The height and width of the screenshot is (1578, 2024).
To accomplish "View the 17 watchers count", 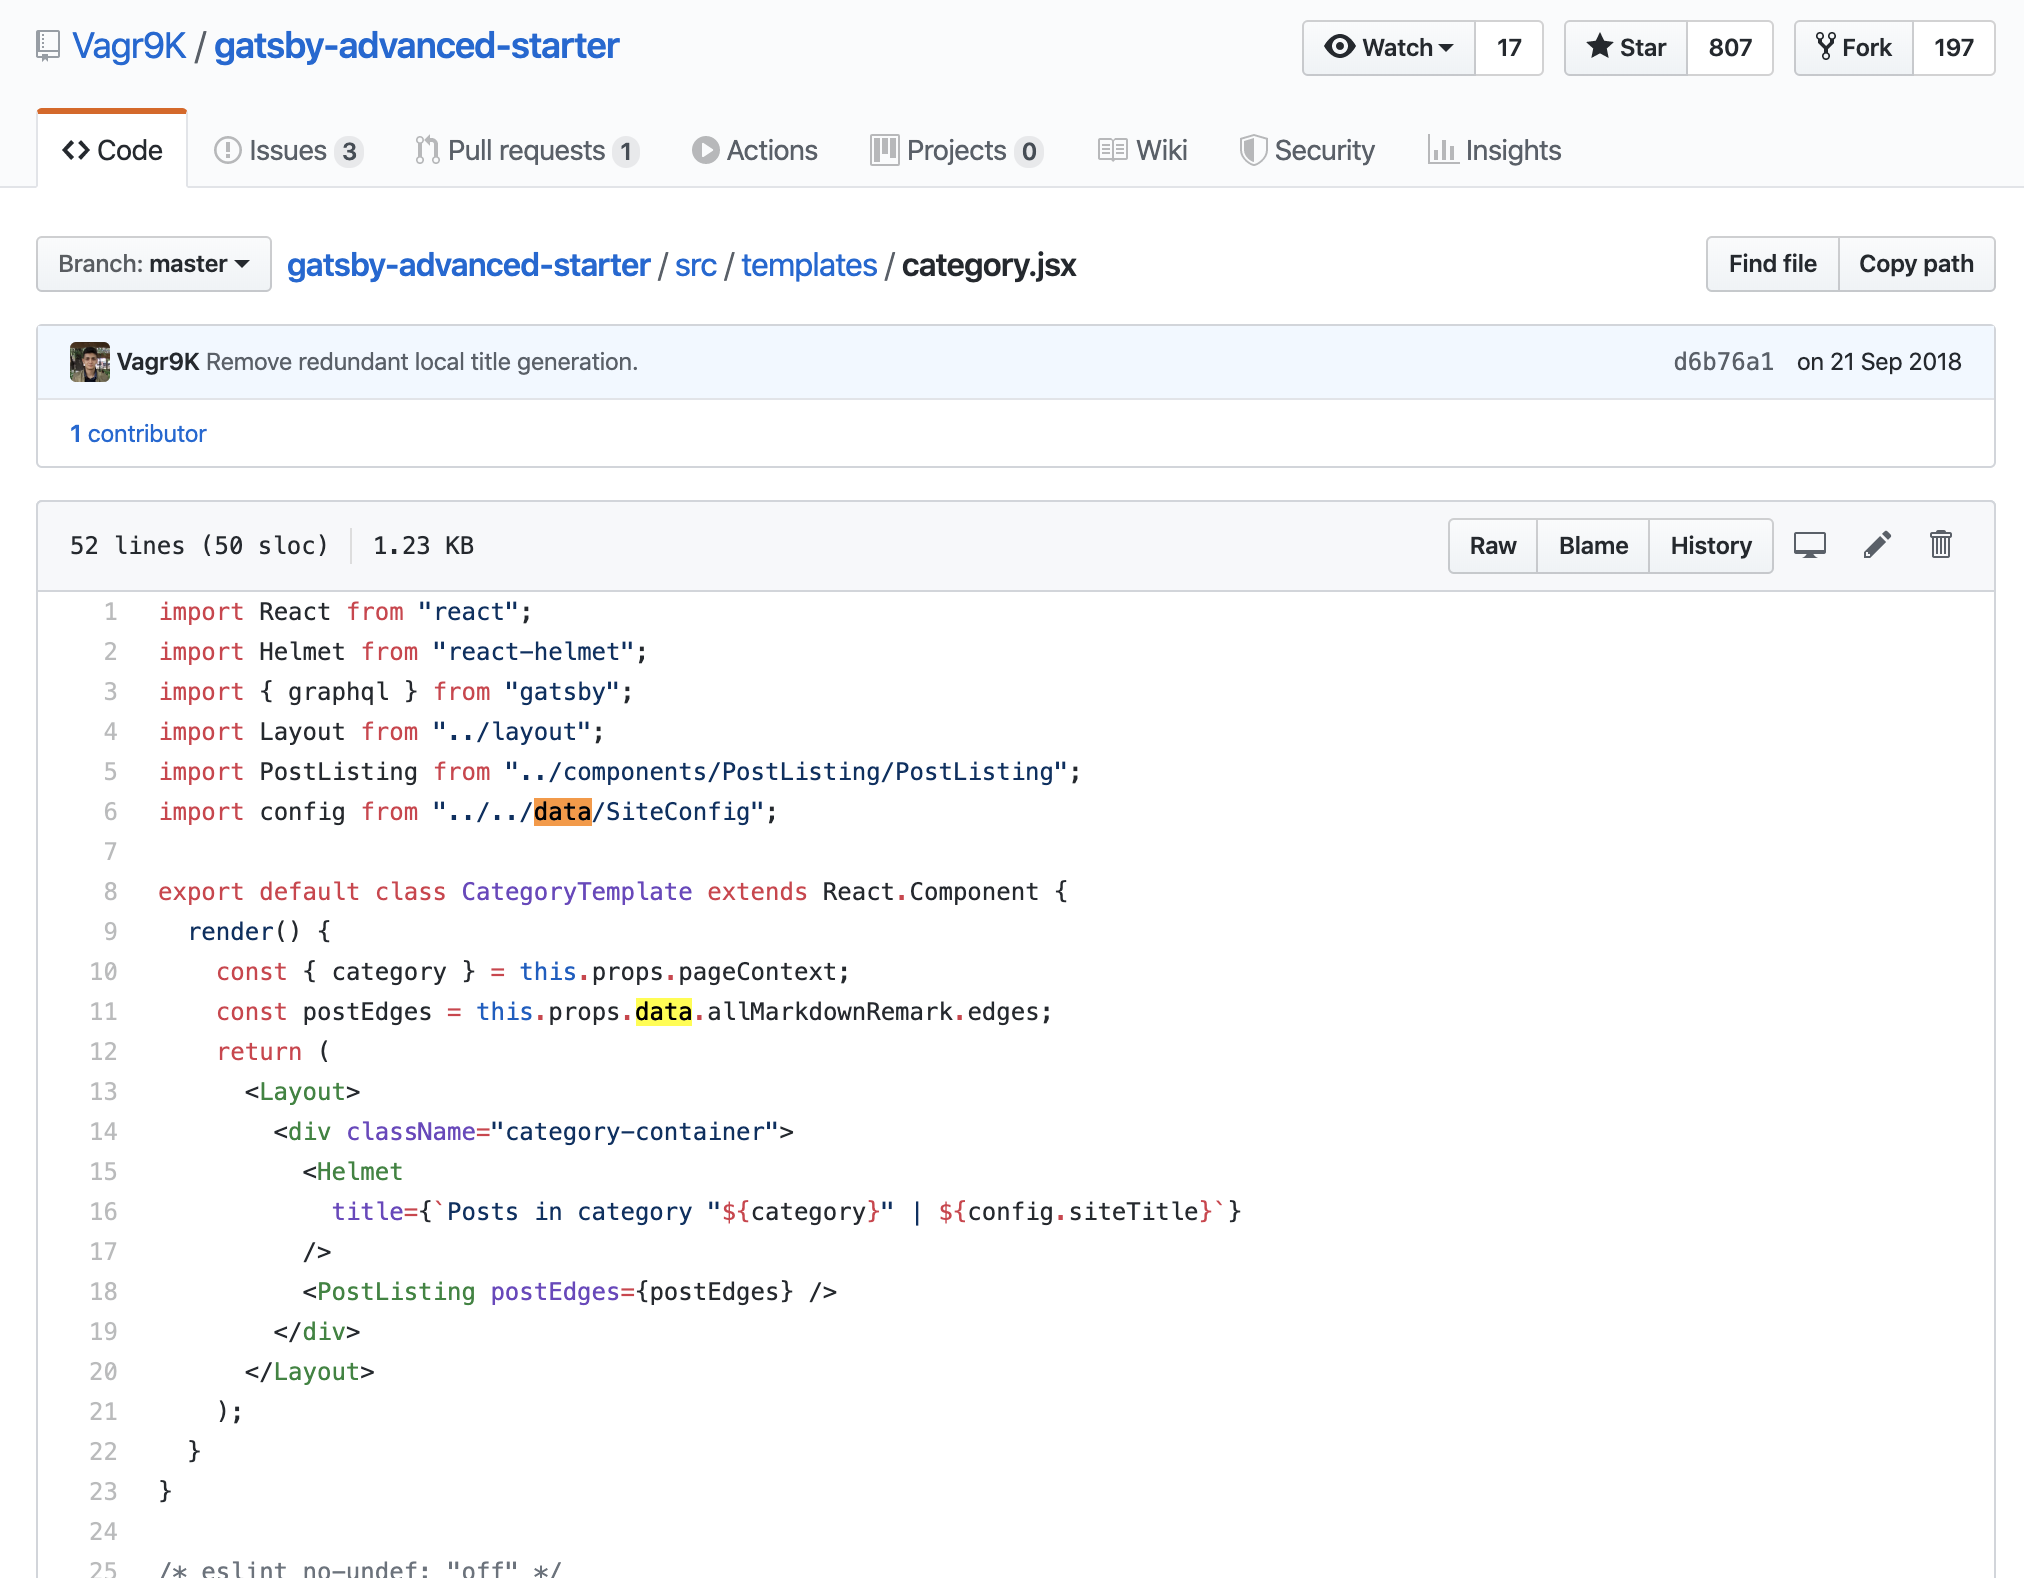I will pos(1509,48).
